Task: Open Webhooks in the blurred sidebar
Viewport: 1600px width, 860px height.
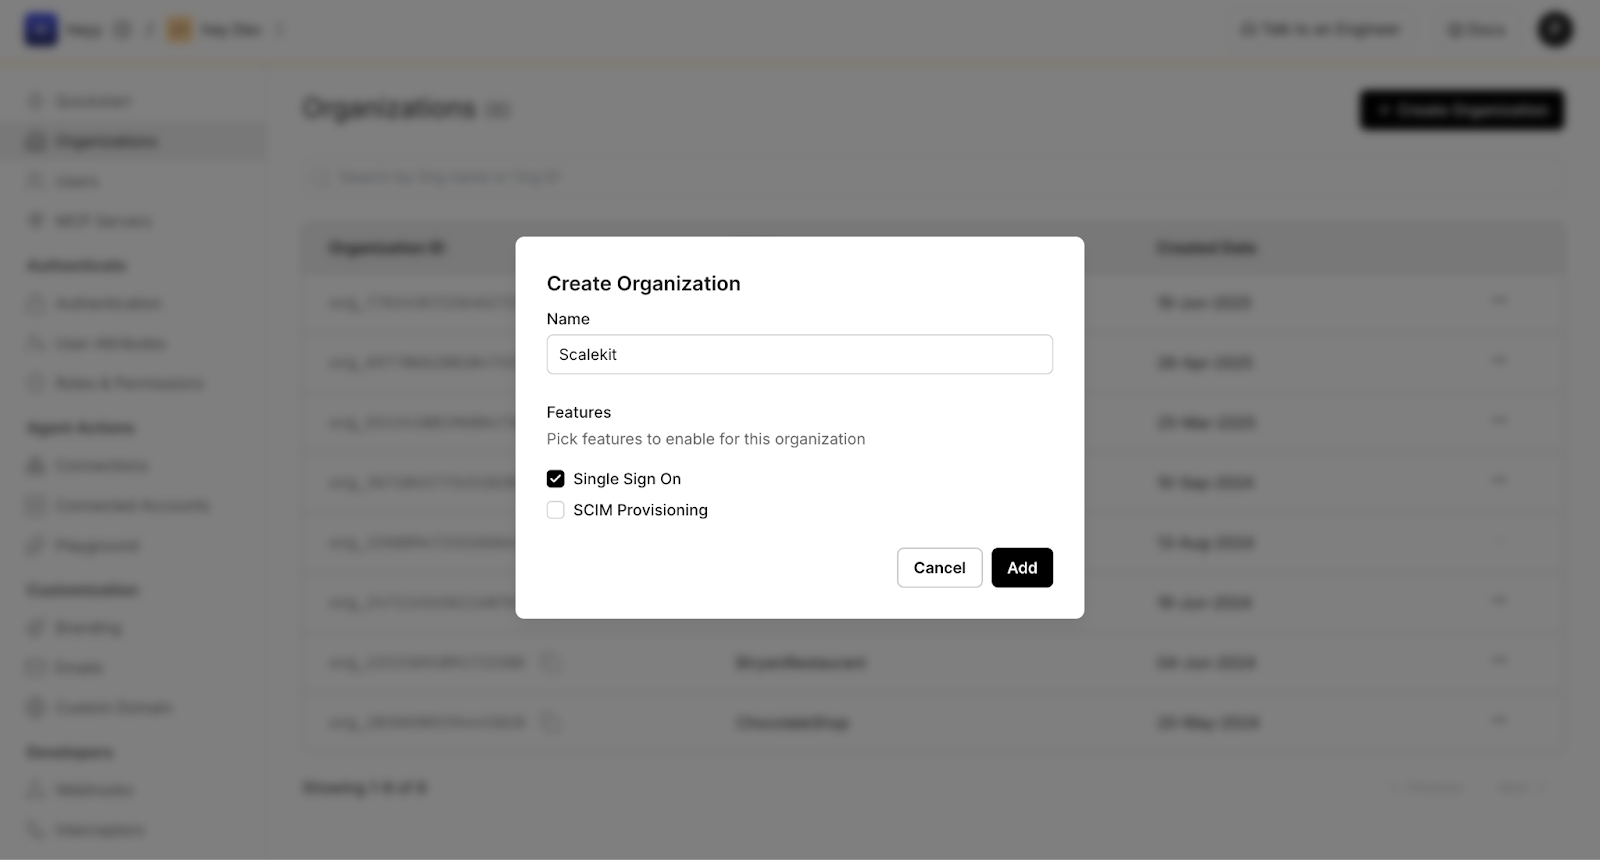Action: pos(133,790)
